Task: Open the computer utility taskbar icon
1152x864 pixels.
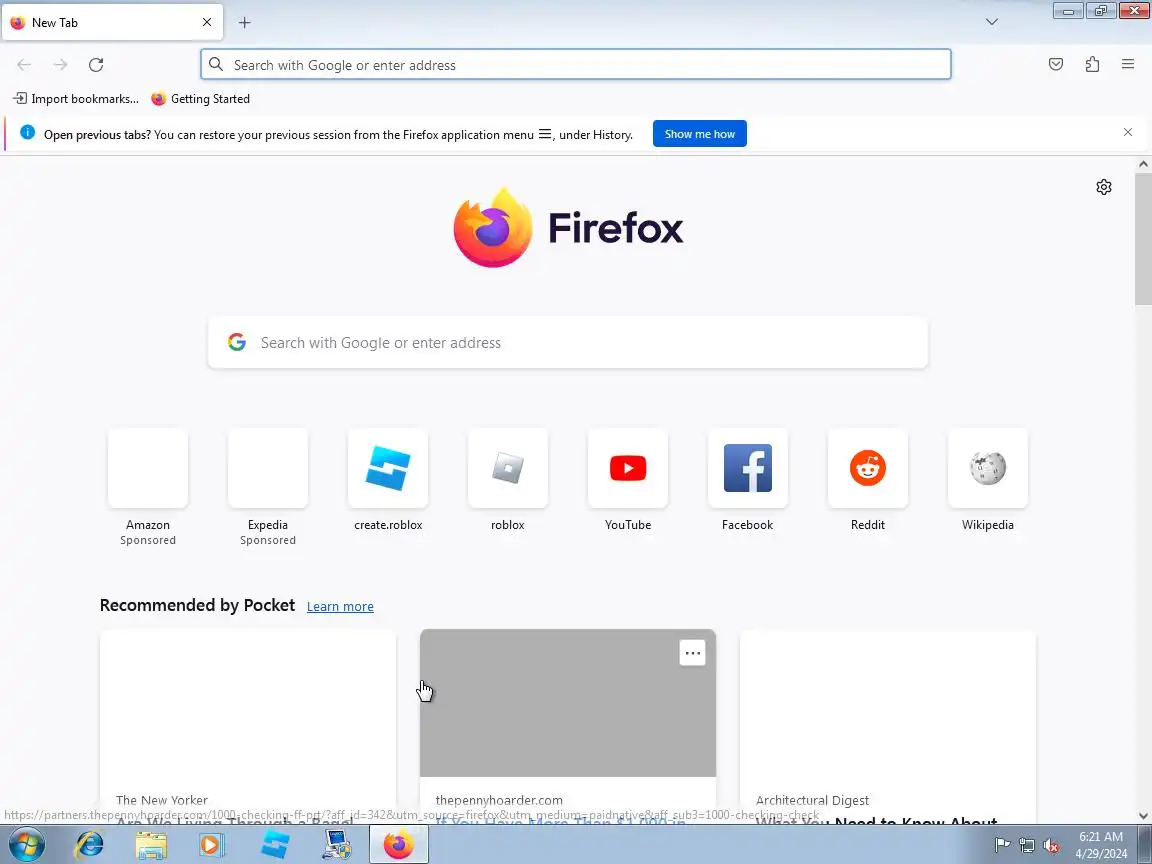Action: pyautogui.click(x=337, y=845)
